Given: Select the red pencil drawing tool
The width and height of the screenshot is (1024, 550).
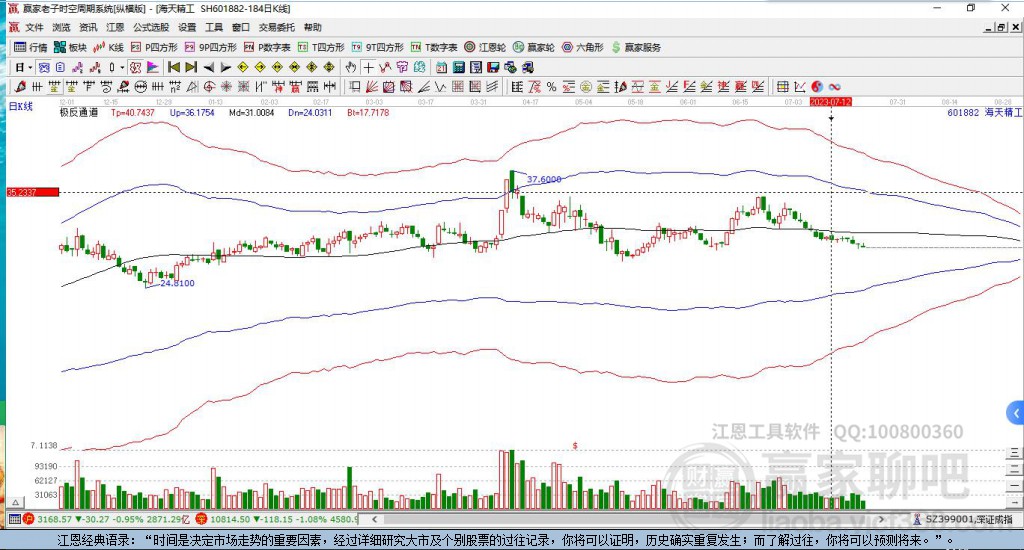Looking at the screenshot, I should pyautogui.click(x=20, y=87).
